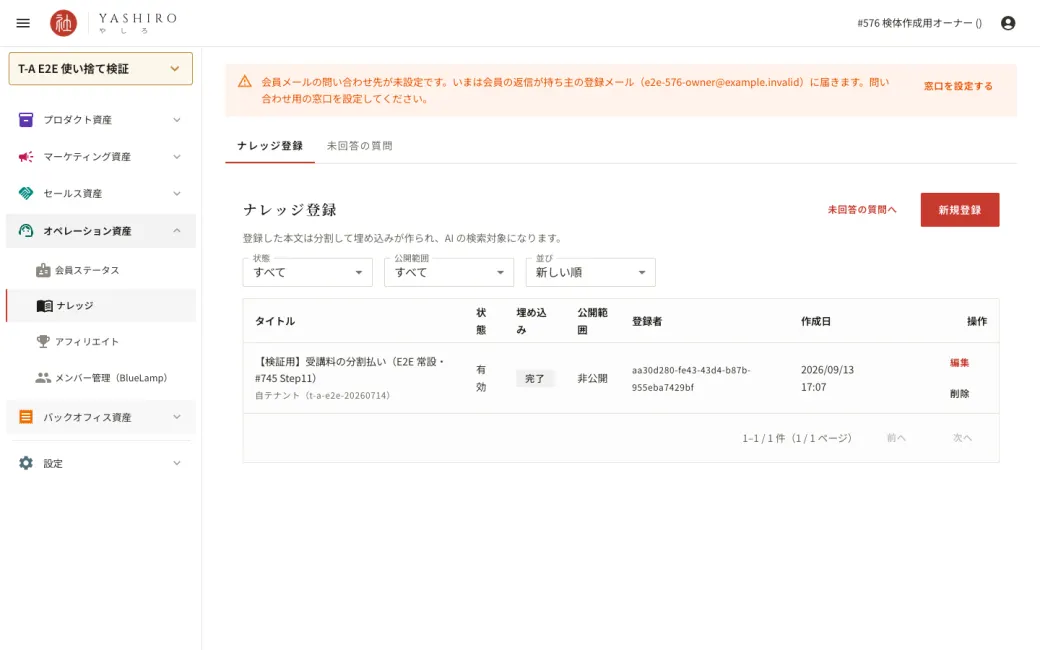The image size is (1040, 650).
Task: Open the user account avatar menu
Action: coord(1008,23)
